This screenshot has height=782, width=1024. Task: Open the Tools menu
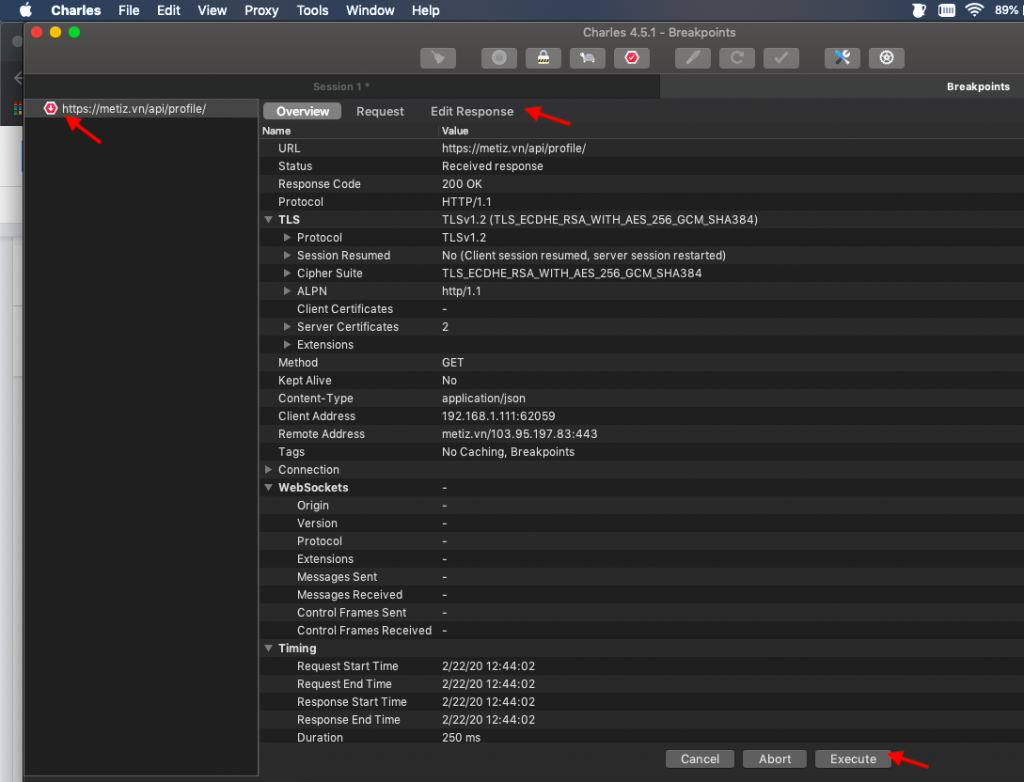tap(312, 10)
